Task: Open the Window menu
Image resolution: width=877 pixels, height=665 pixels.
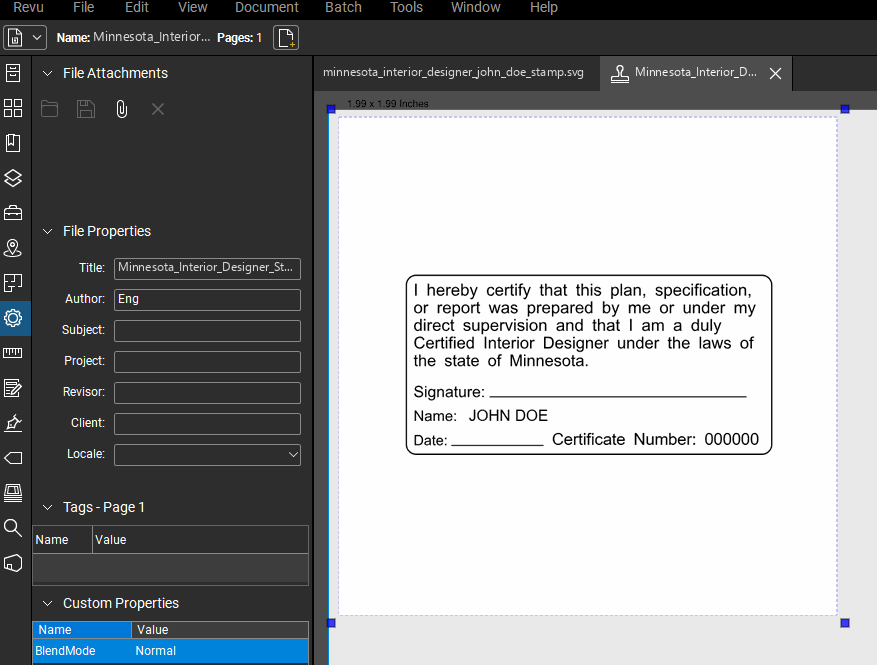Action: [475, 7]
